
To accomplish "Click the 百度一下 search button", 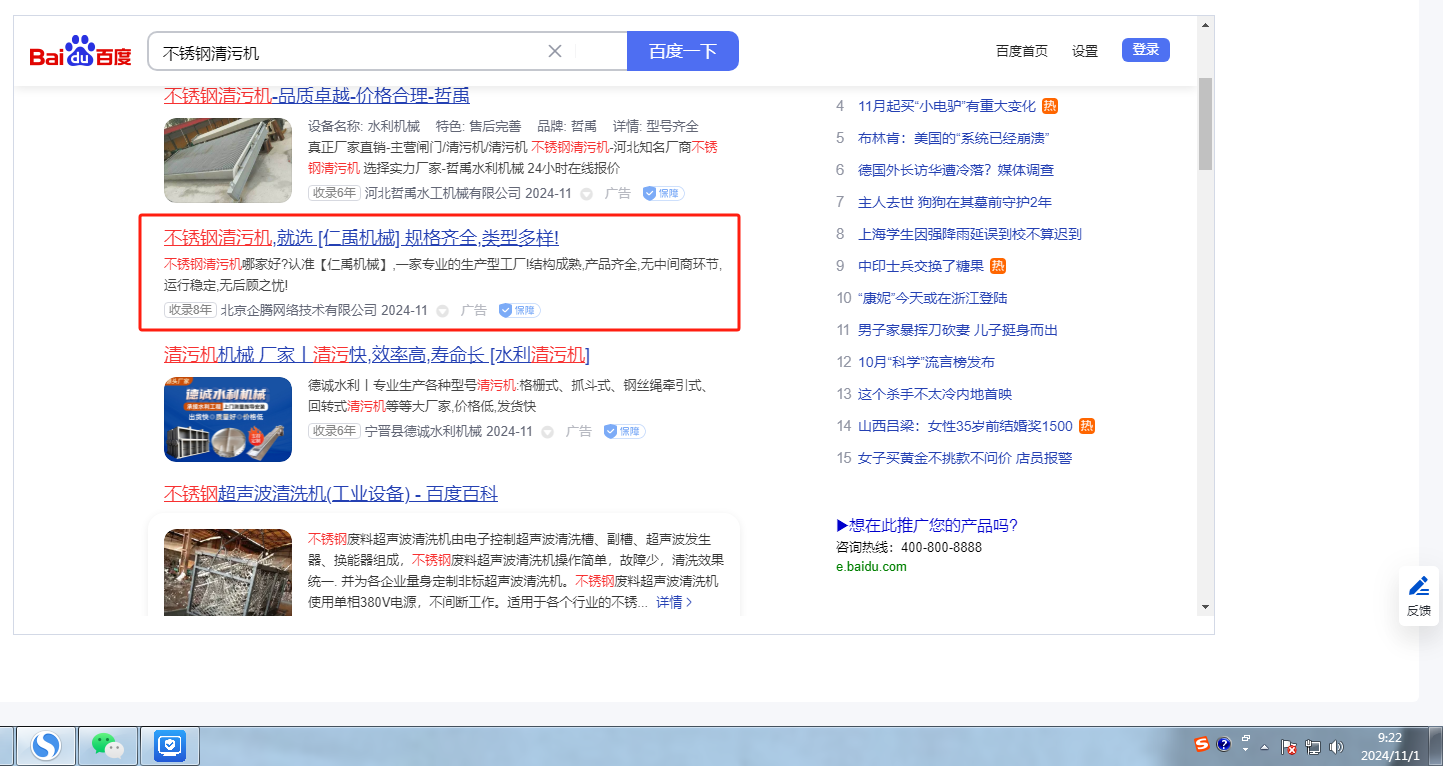I will coord(682,51).
